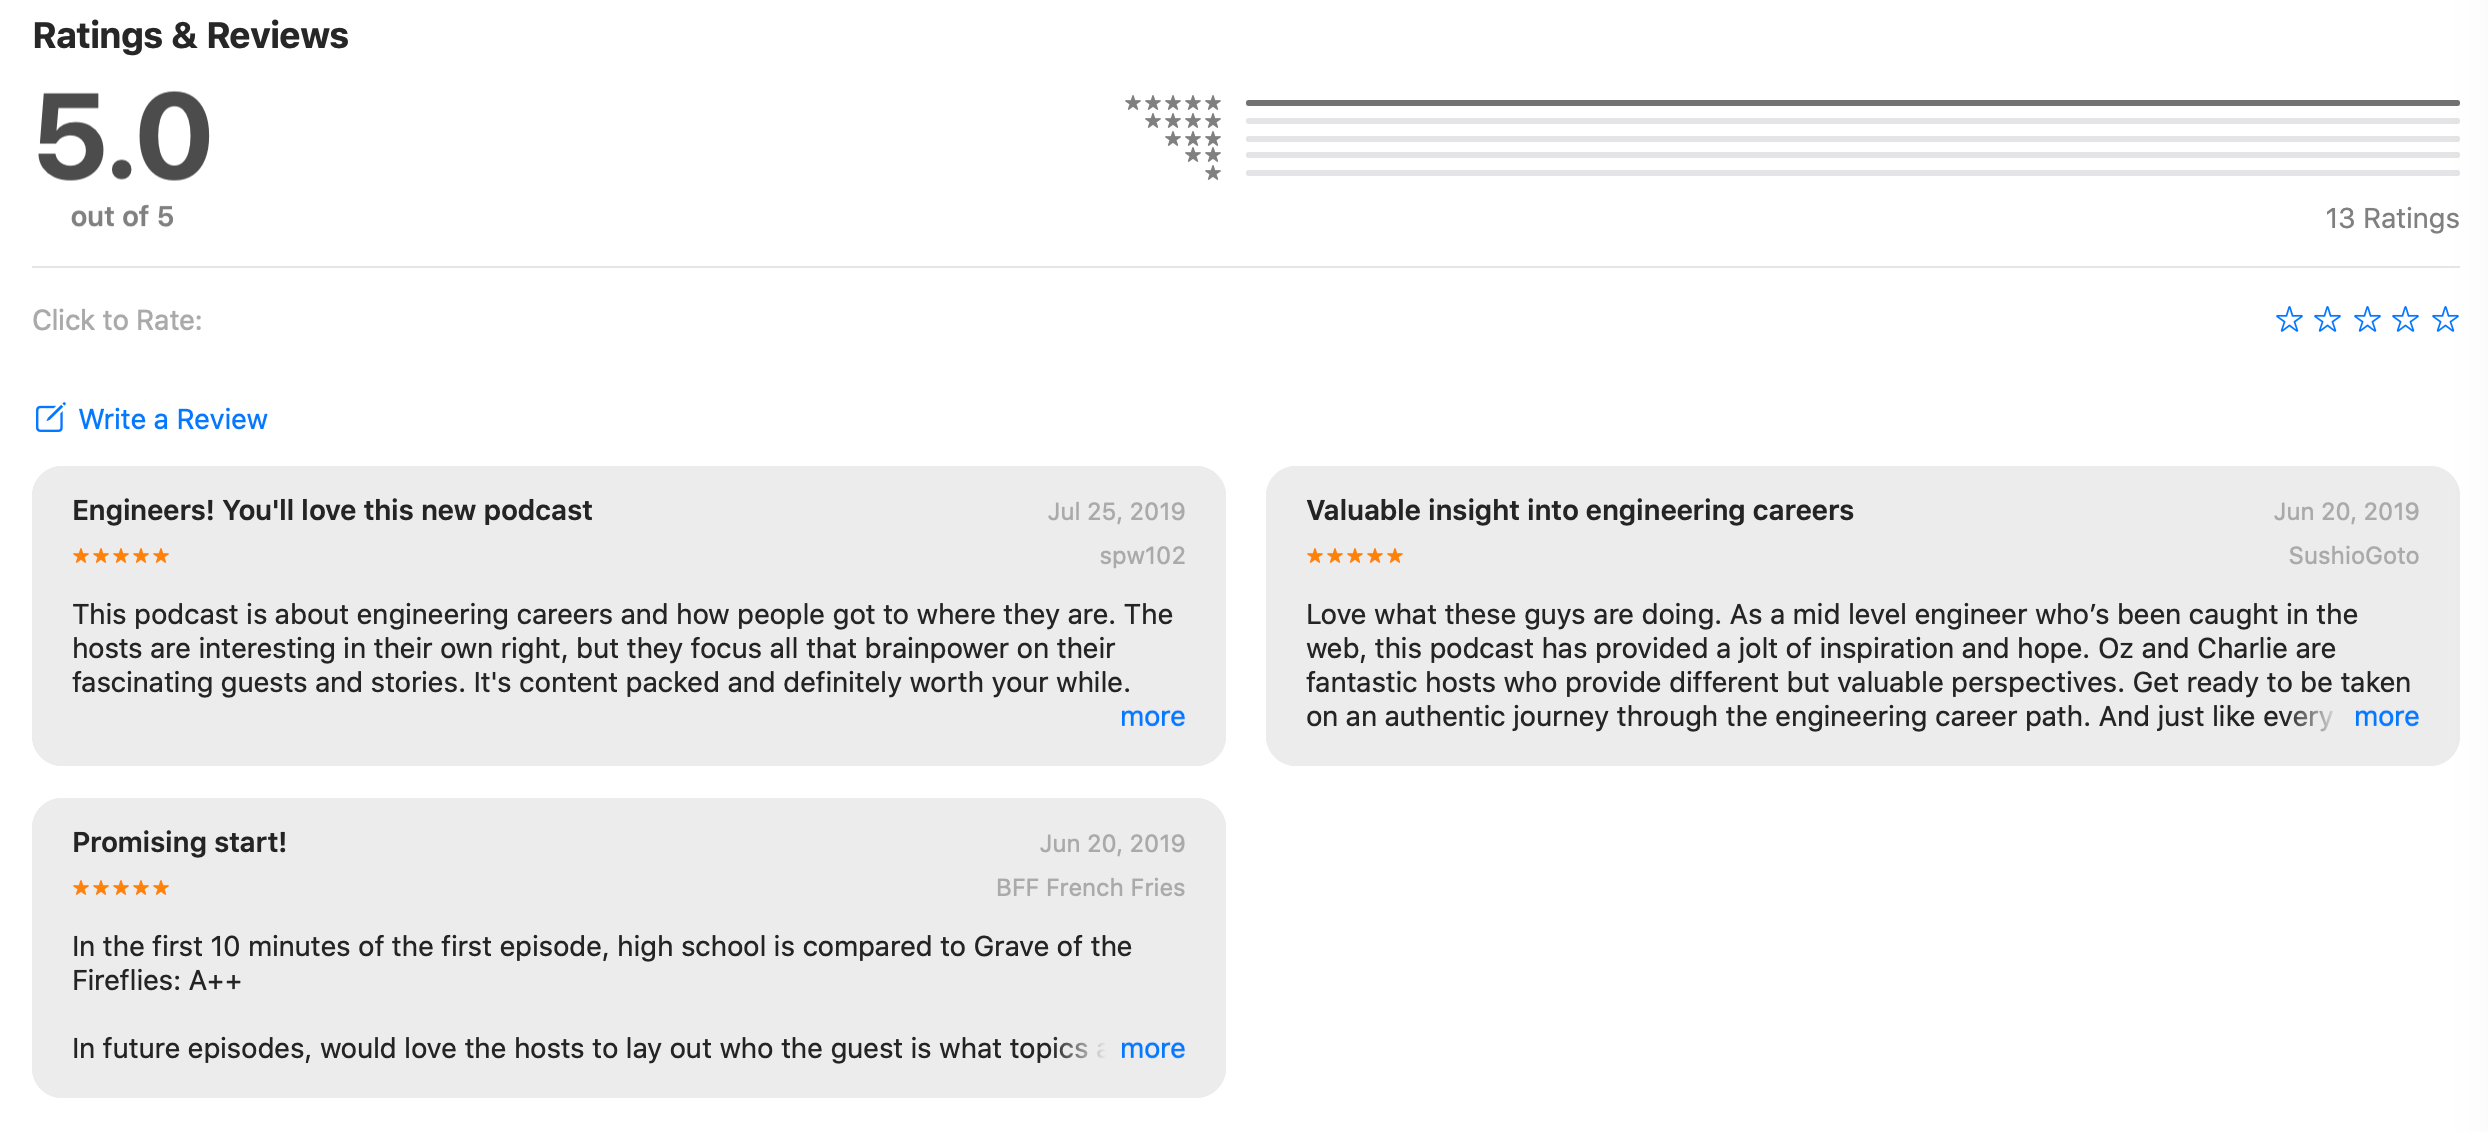The image size is (2488, 1132).
Task: Click the five-star row in ratings histogram
Action: [1172, 102]
